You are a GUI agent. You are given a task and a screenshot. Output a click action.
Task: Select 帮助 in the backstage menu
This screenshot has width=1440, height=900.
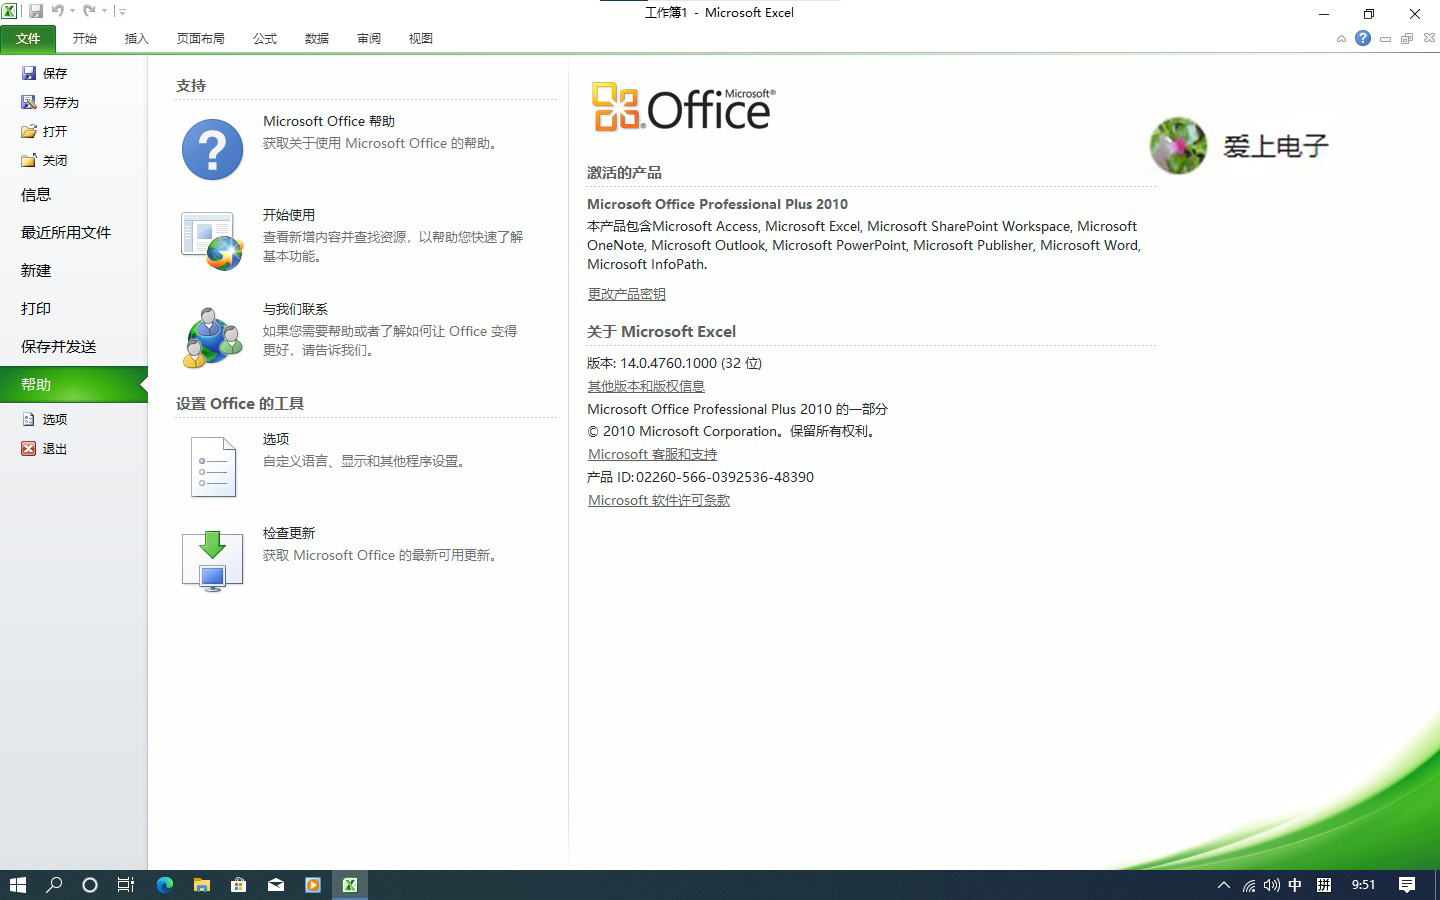pos(74,385)
